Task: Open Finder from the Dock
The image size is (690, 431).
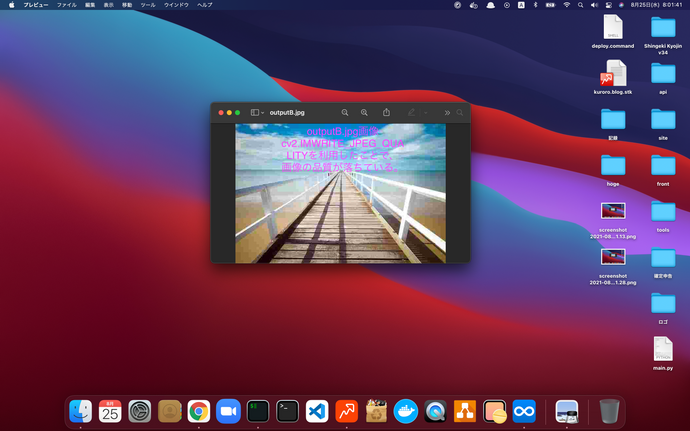Action: 81,411
